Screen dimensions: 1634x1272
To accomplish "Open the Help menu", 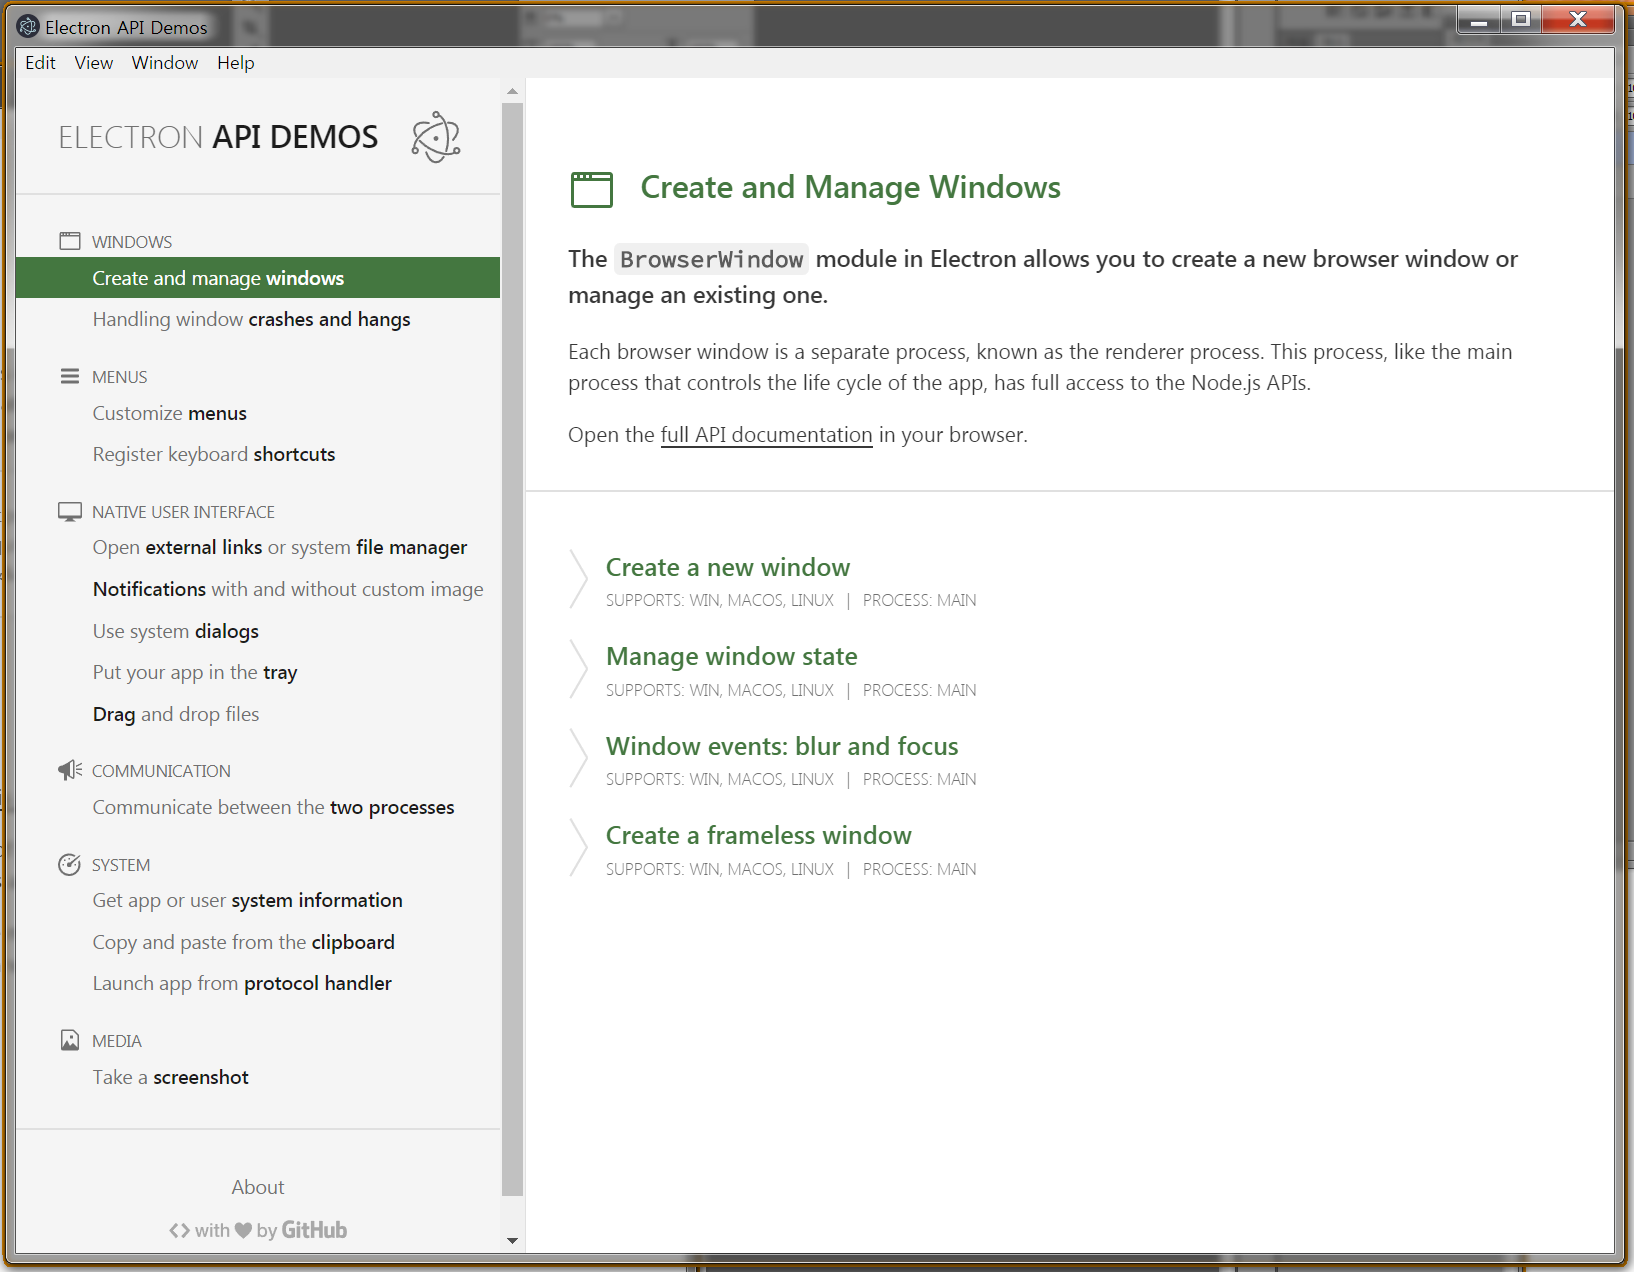I will 236,62.
